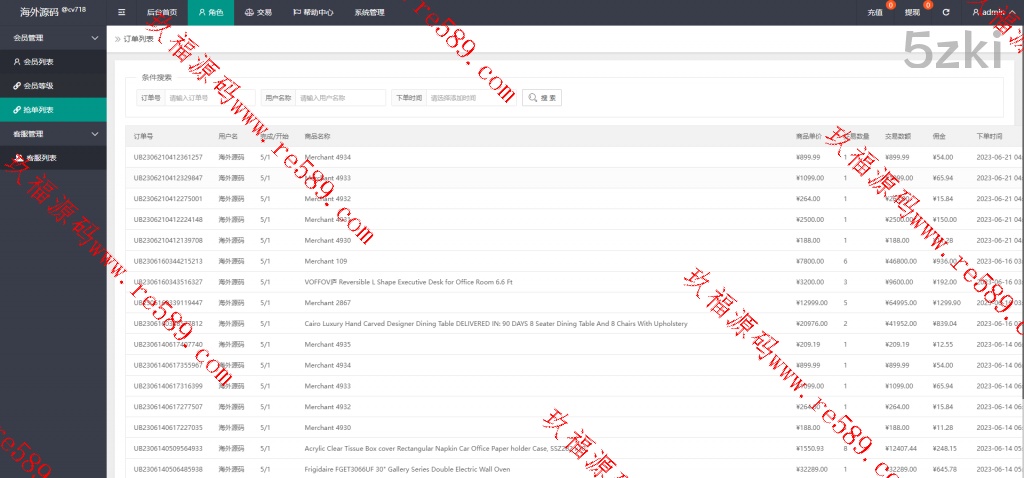Switch to the 后台首页 tab

pos(161,12)
